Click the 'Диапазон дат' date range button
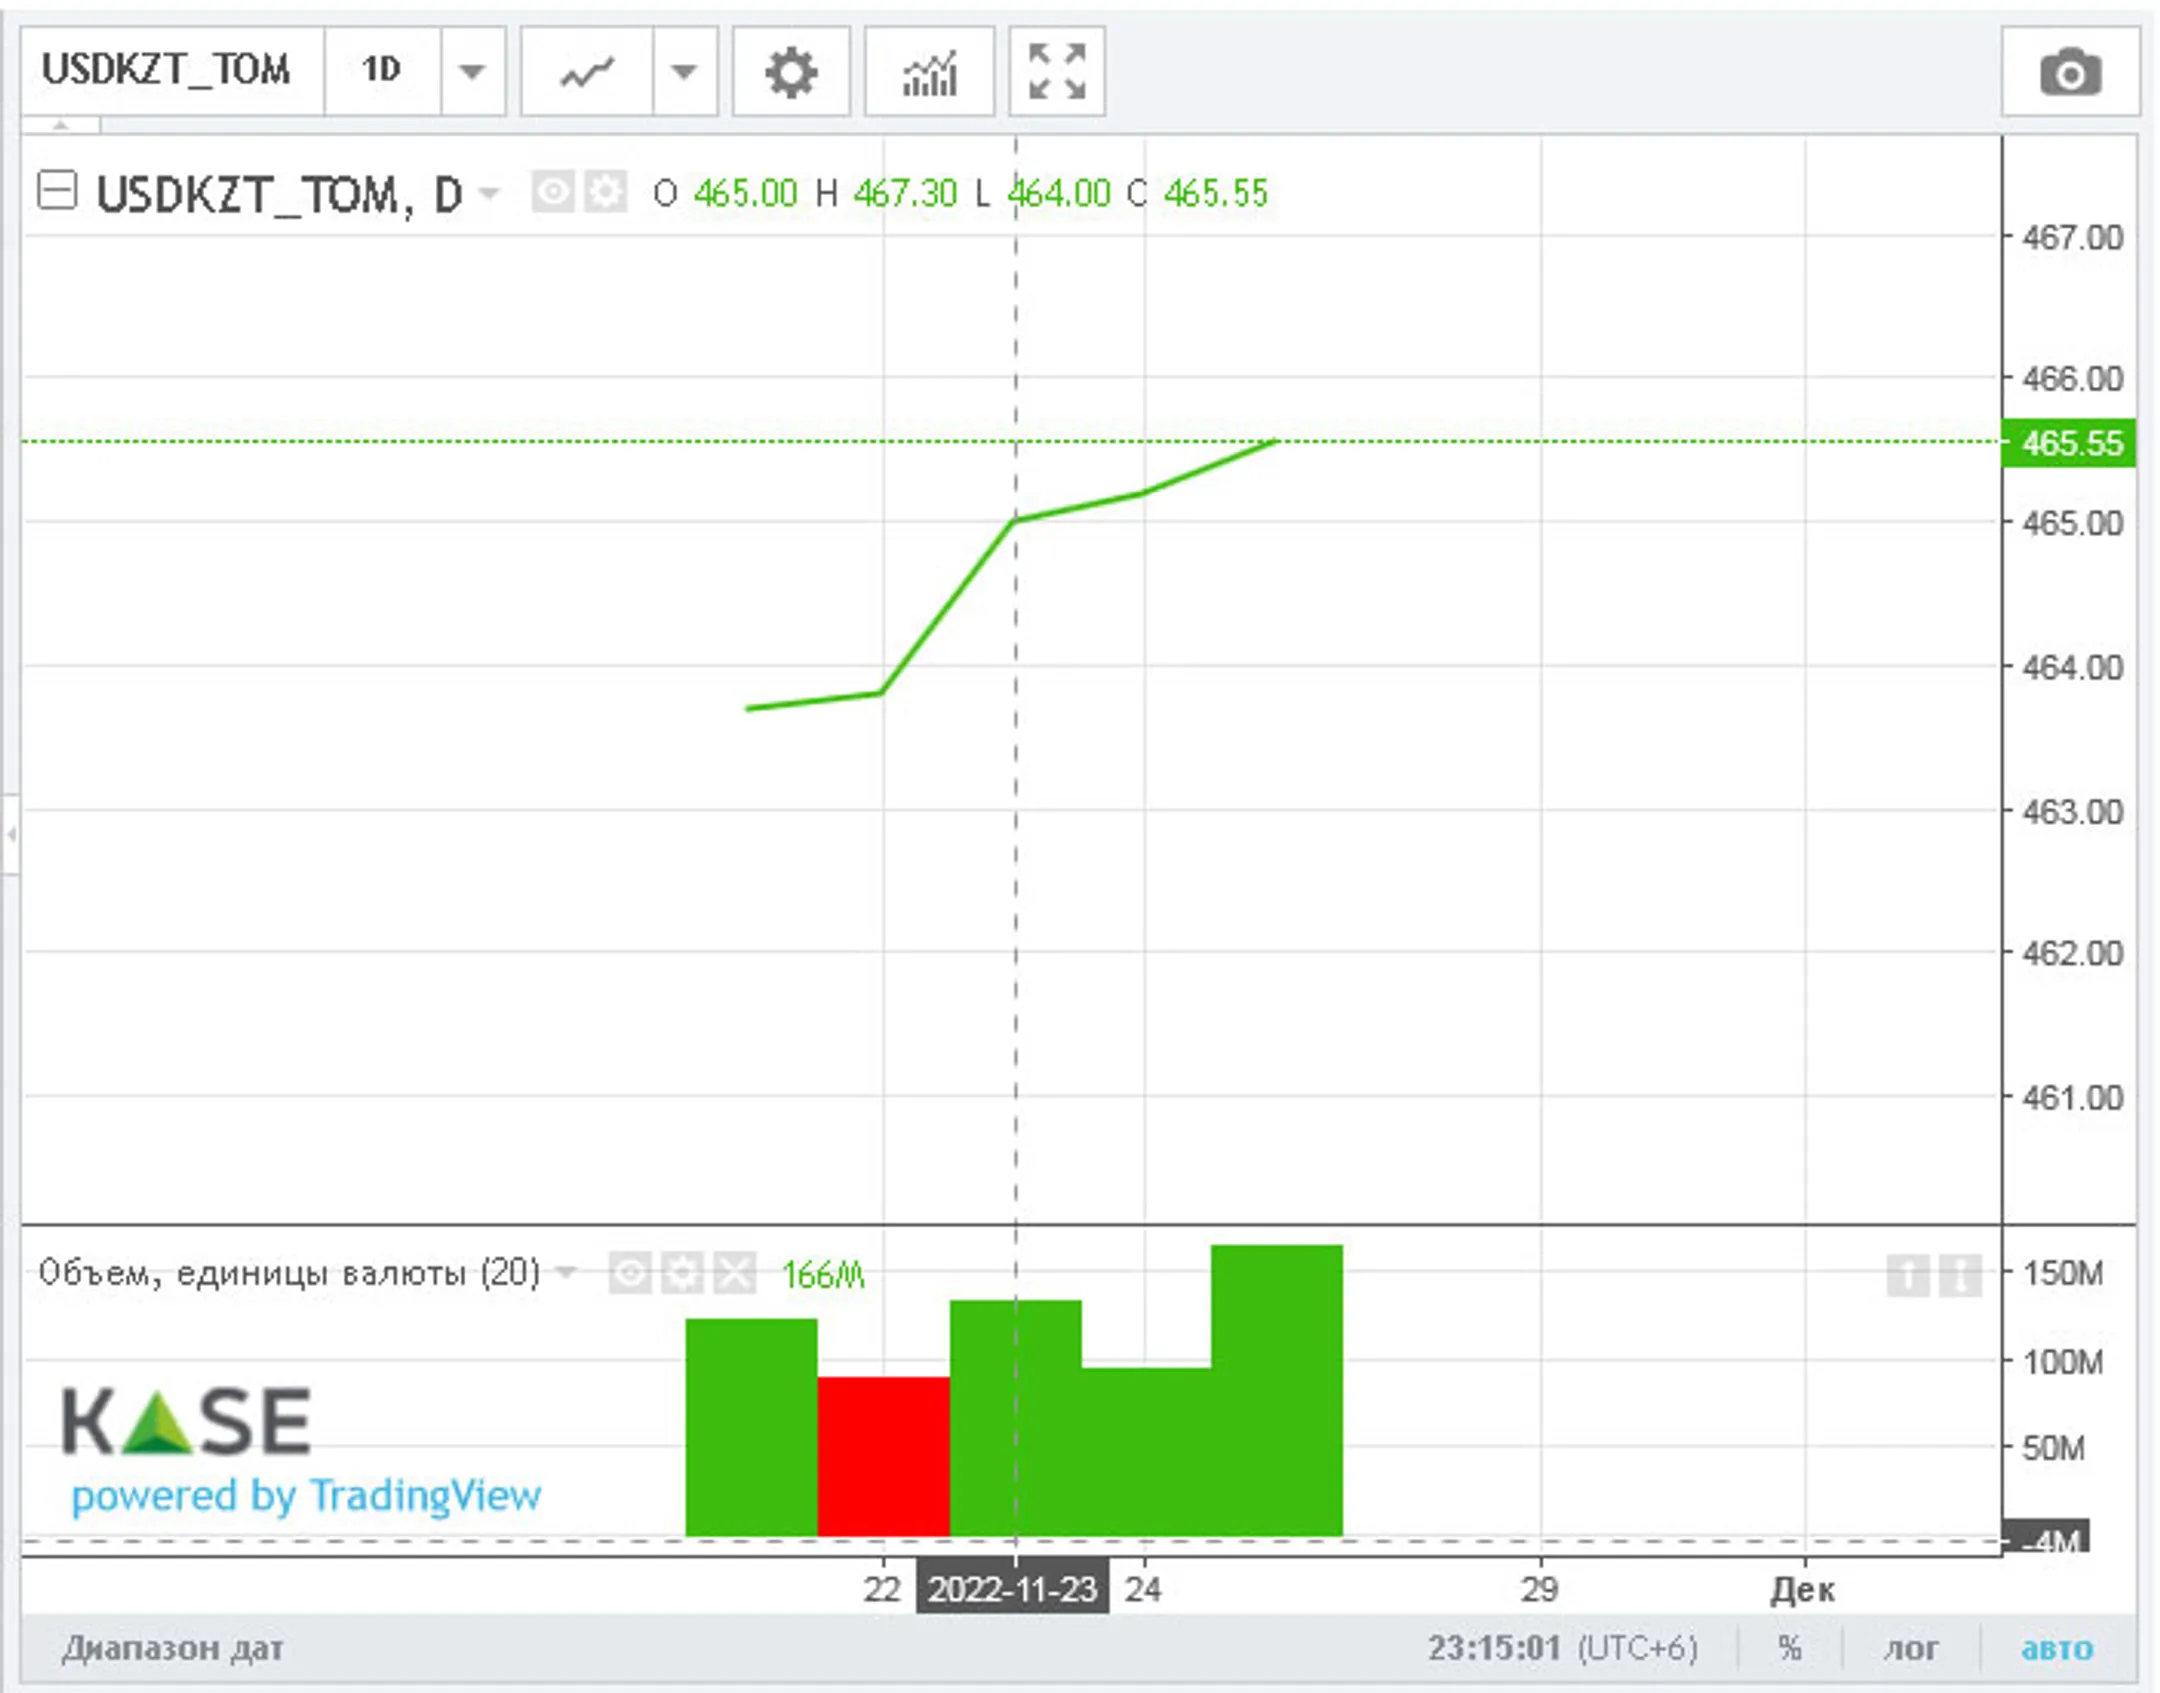This screenshot has height=1693, width=2160. (x=172, y=1648)
